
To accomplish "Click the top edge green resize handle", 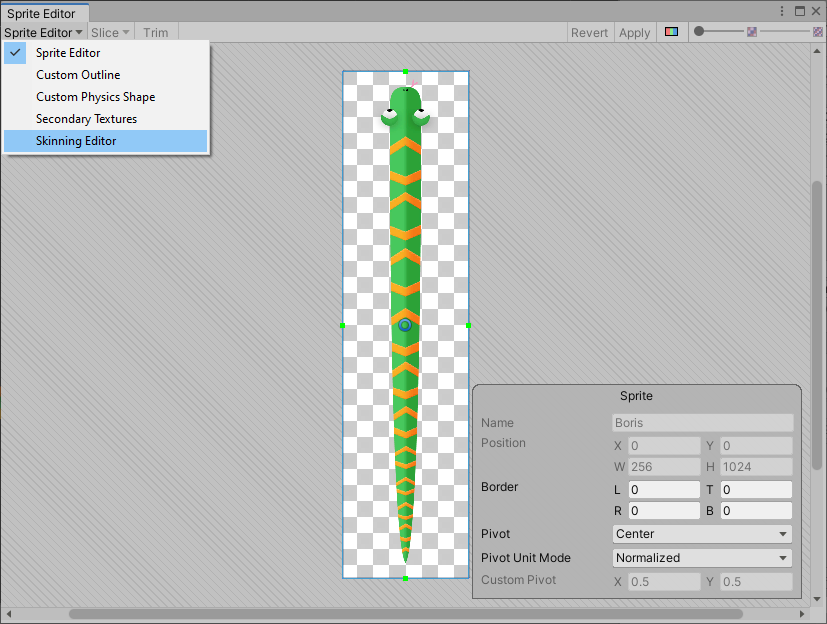I will tap(405, 72).
